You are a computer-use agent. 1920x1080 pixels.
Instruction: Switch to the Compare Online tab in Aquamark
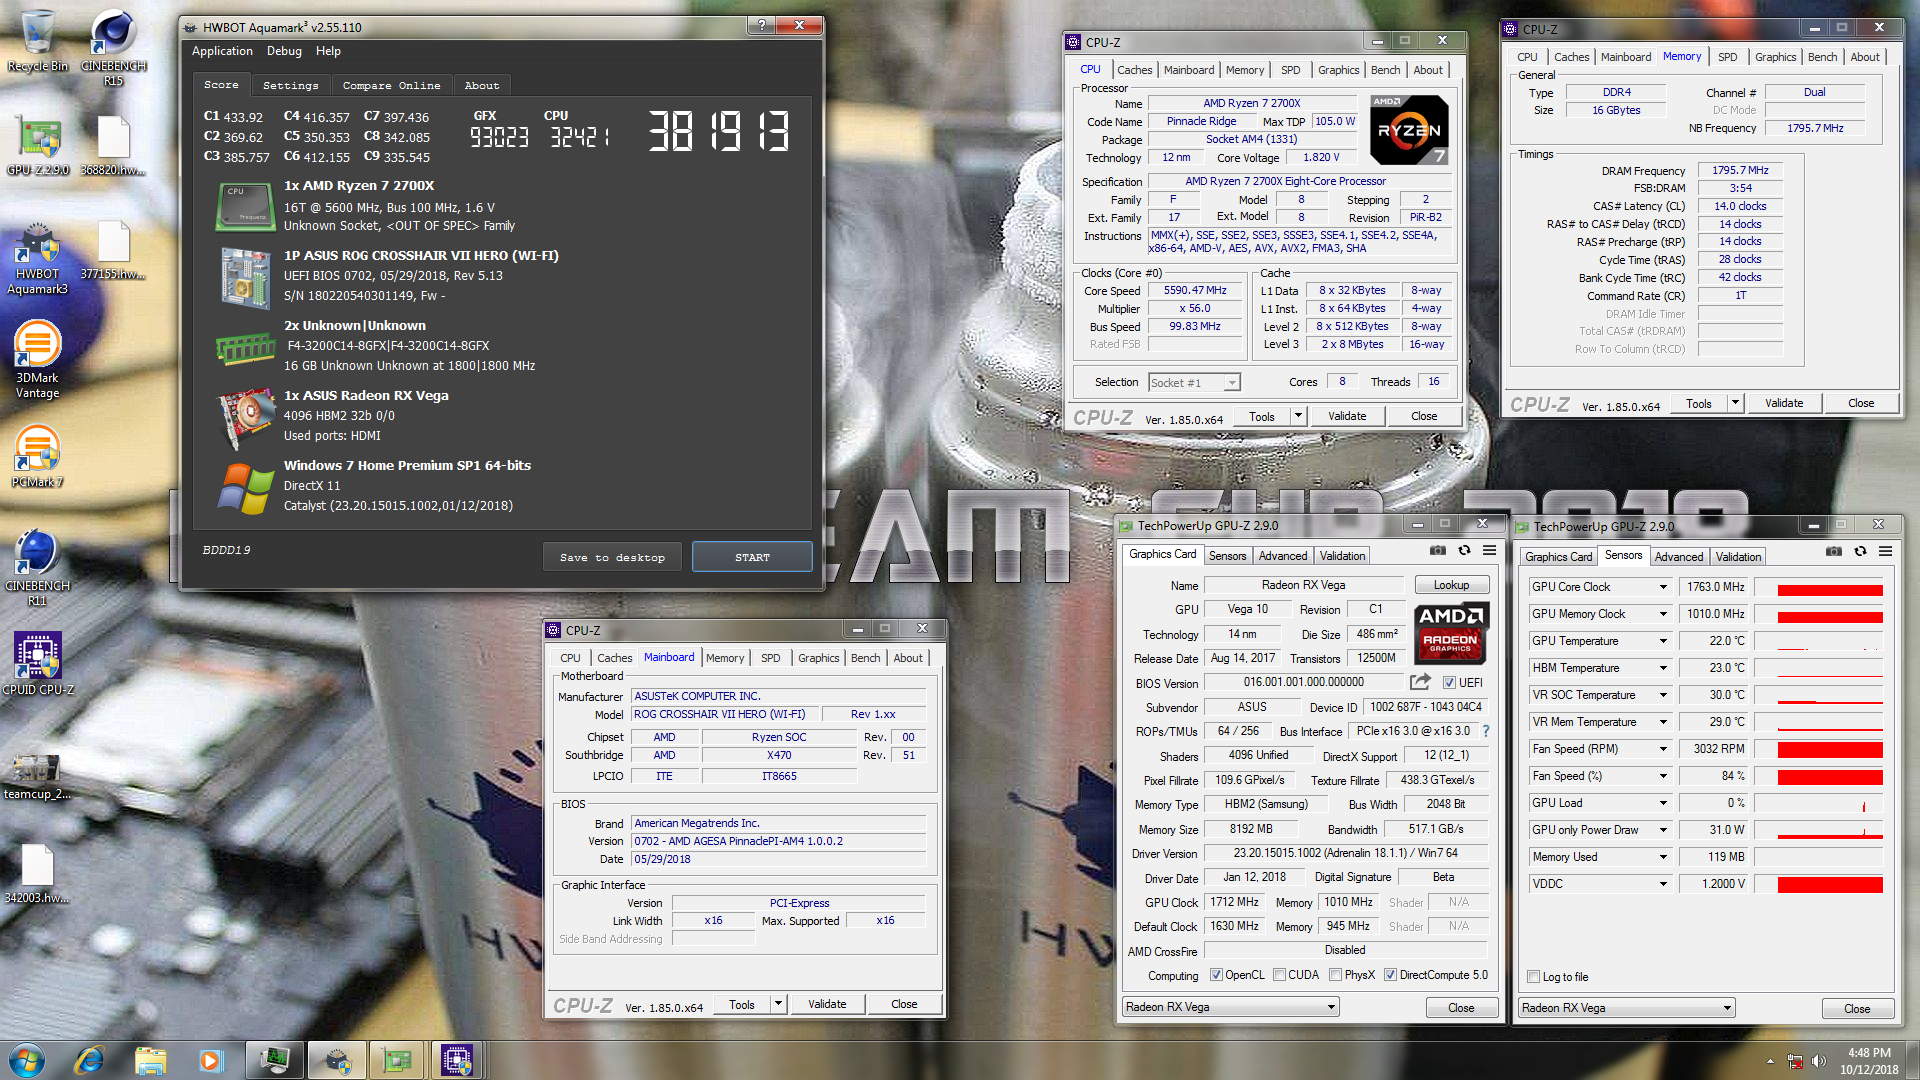391,85
